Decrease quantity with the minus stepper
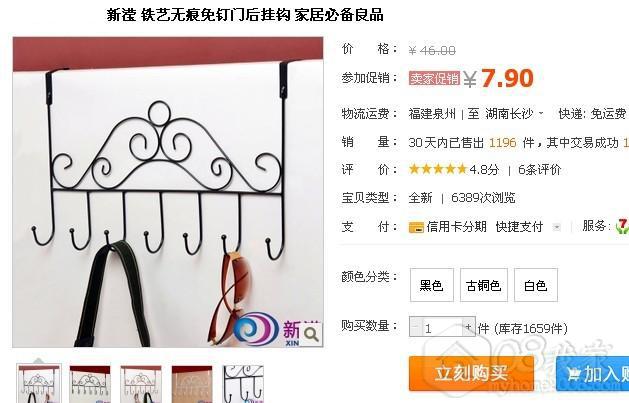 coord(416,327)
